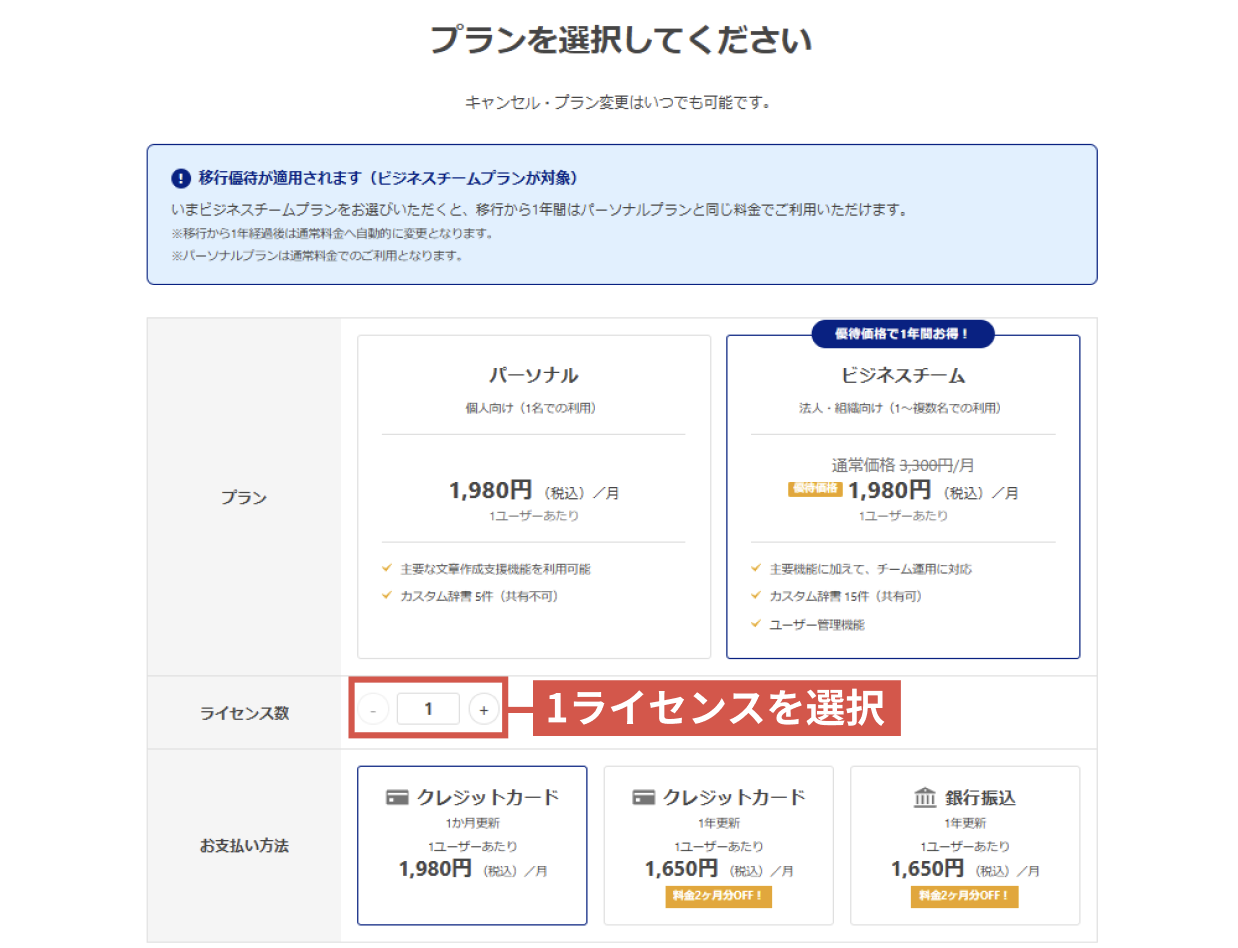
Task: Click 1,980円 price in パーソナル card
Action: 490,490
